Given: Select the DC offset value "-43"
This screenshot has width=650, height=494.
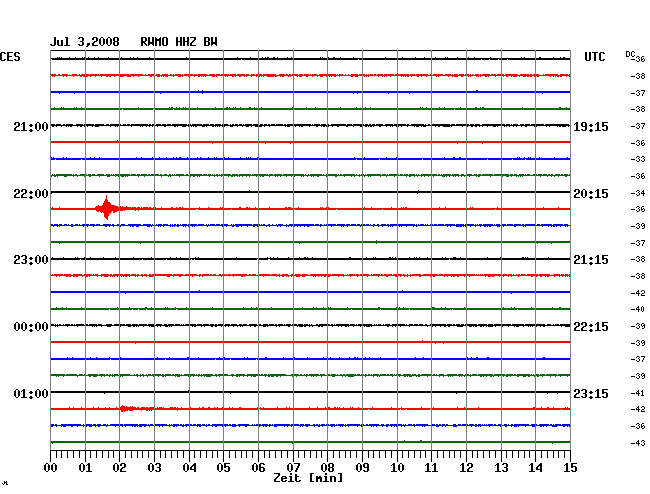Looking at the screenshot, I should click(638, 443).
